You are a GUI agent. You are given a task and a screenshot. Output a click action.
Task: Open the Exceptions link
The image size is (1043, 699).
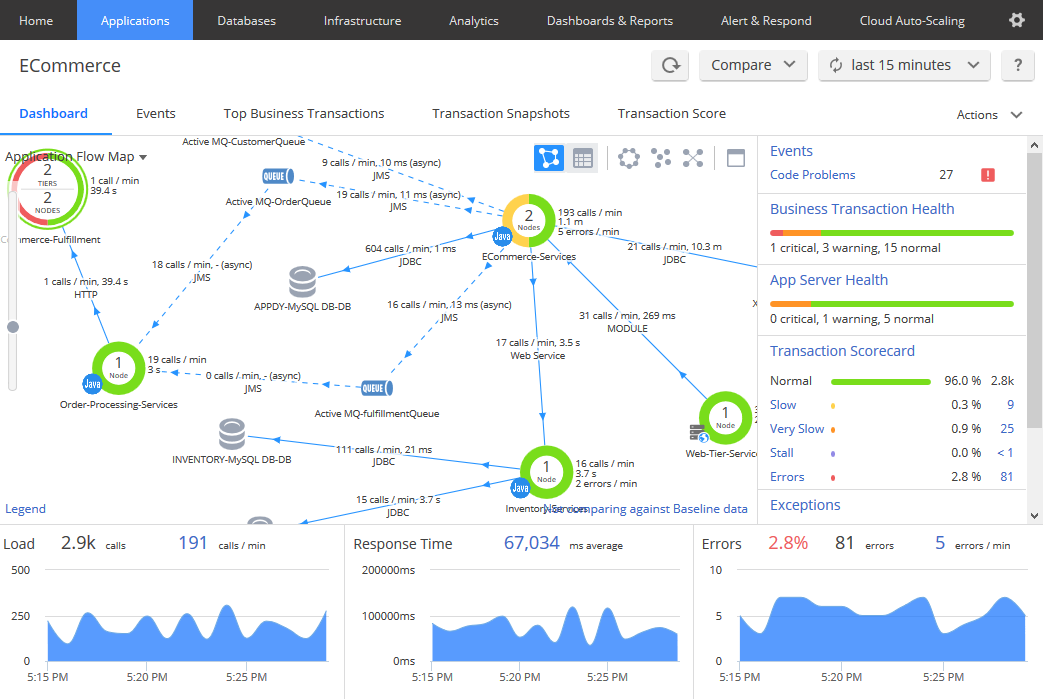pos(805,505)
